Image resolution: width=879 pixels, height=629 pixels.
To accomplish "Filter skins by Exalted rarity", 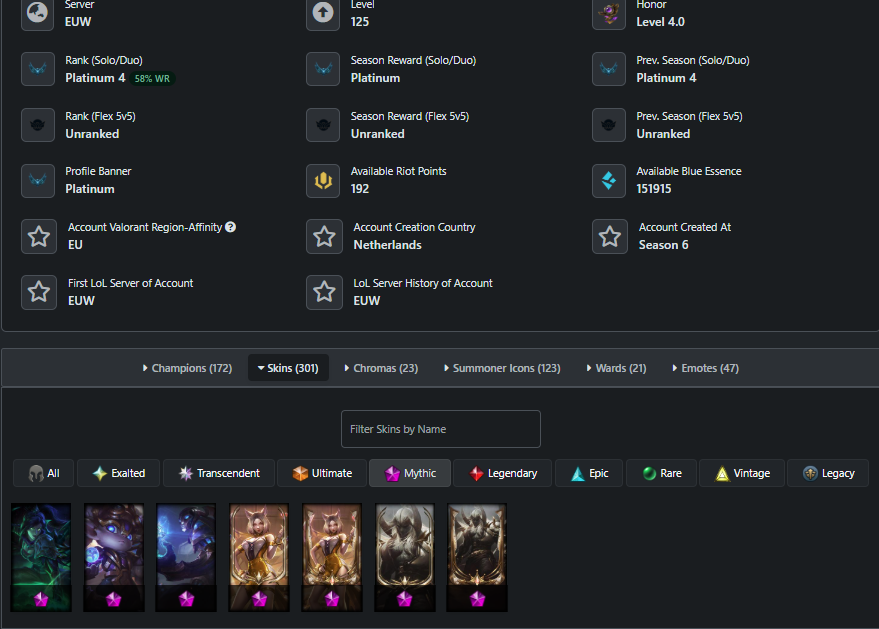I will coord(119,473).
